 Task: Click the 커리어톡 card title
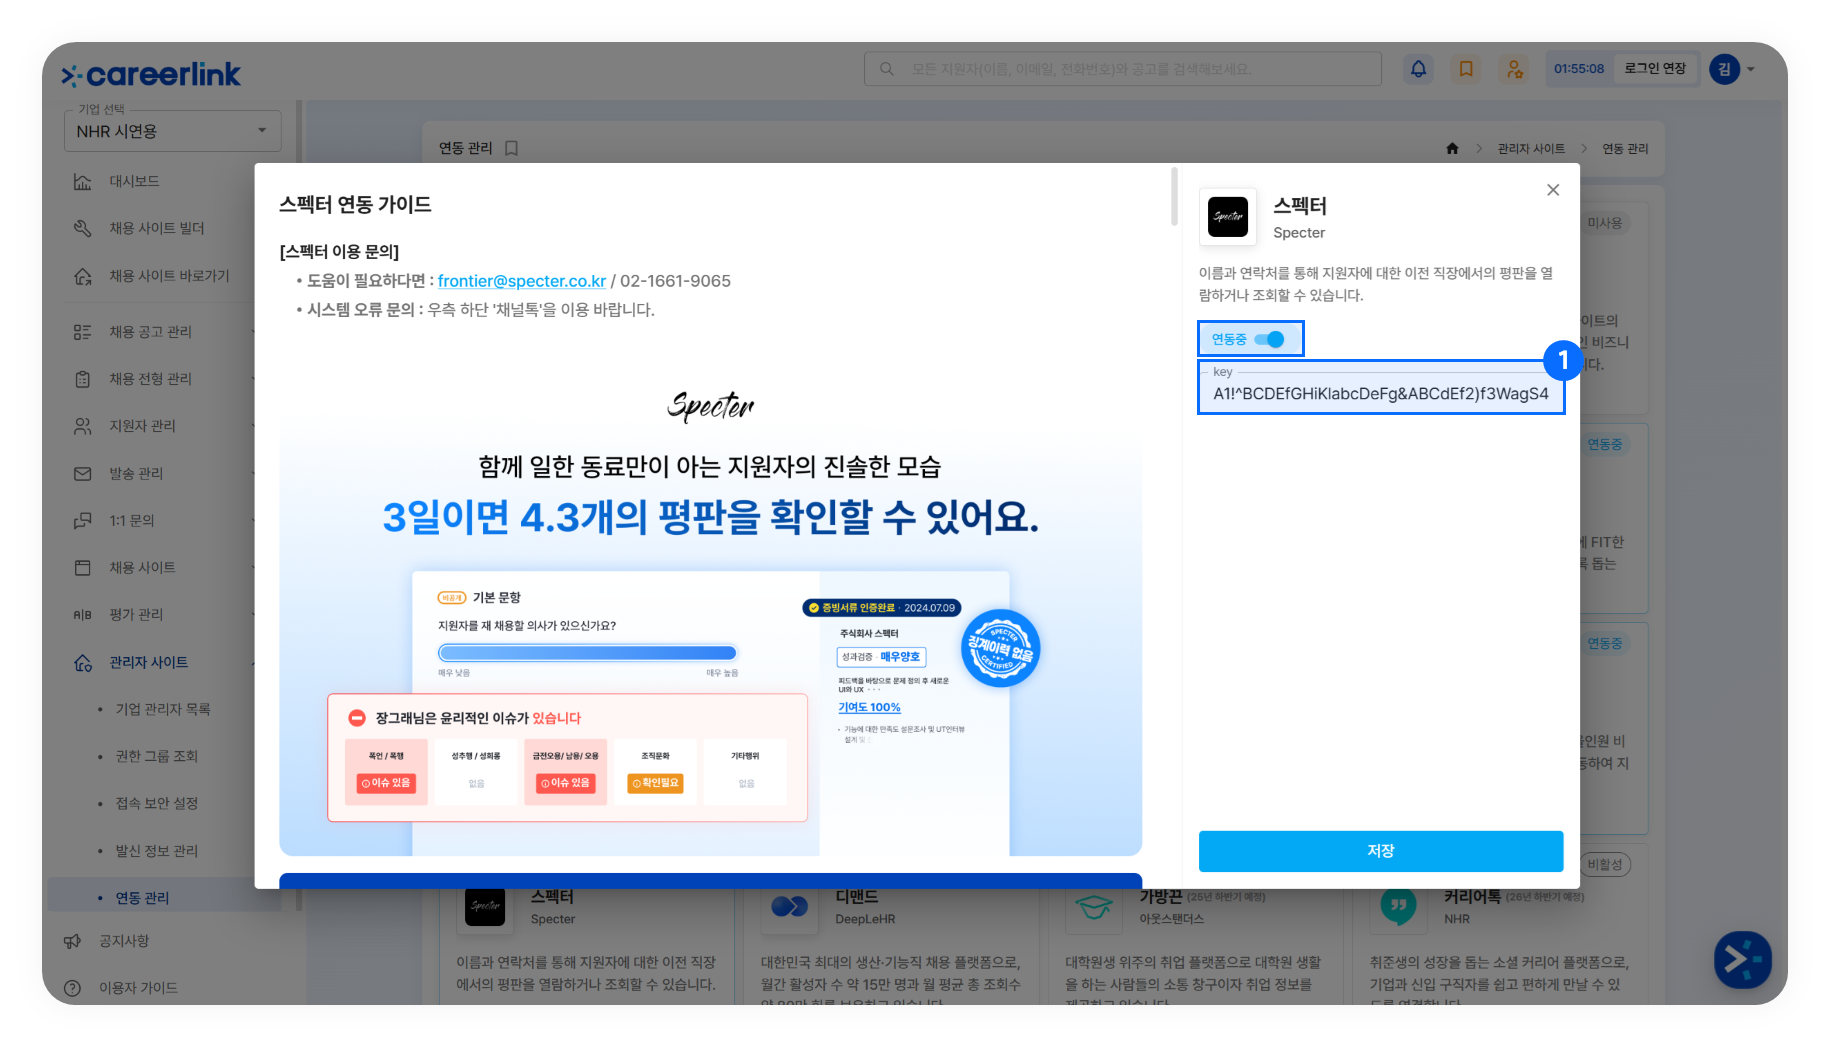[1472, 897]
